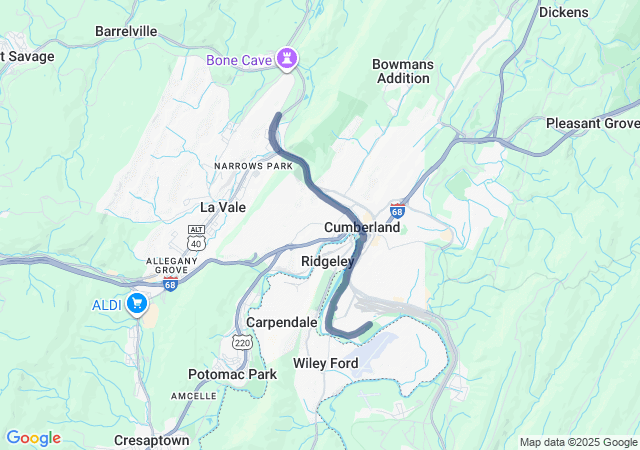This screenshot has width=640, height=450.
Task: Click the Carpendale place label
Action: coord(282,322)
